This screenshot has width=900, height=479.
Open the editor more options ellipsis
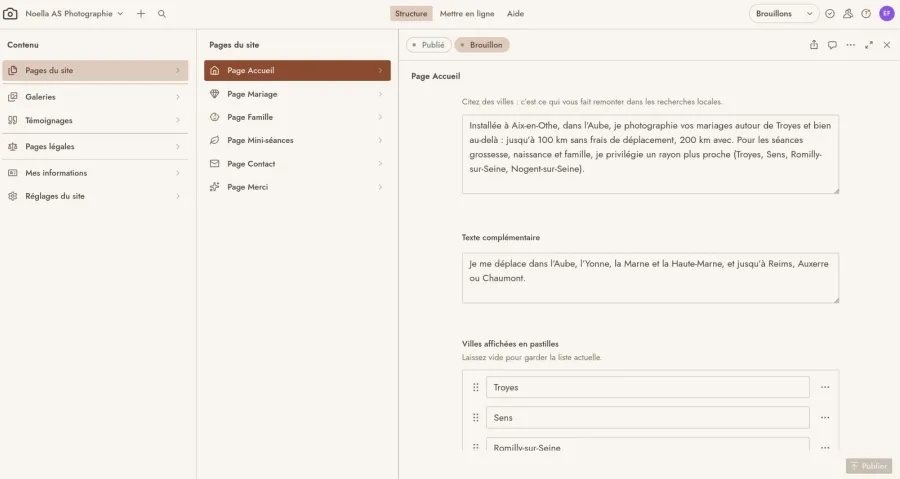click(851, 45)
